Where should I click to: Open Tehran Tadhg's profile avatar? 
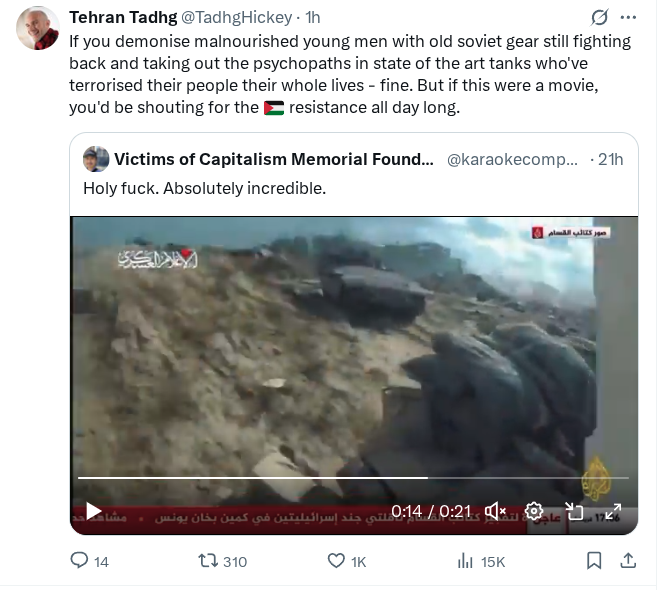(x=38, y=28)
